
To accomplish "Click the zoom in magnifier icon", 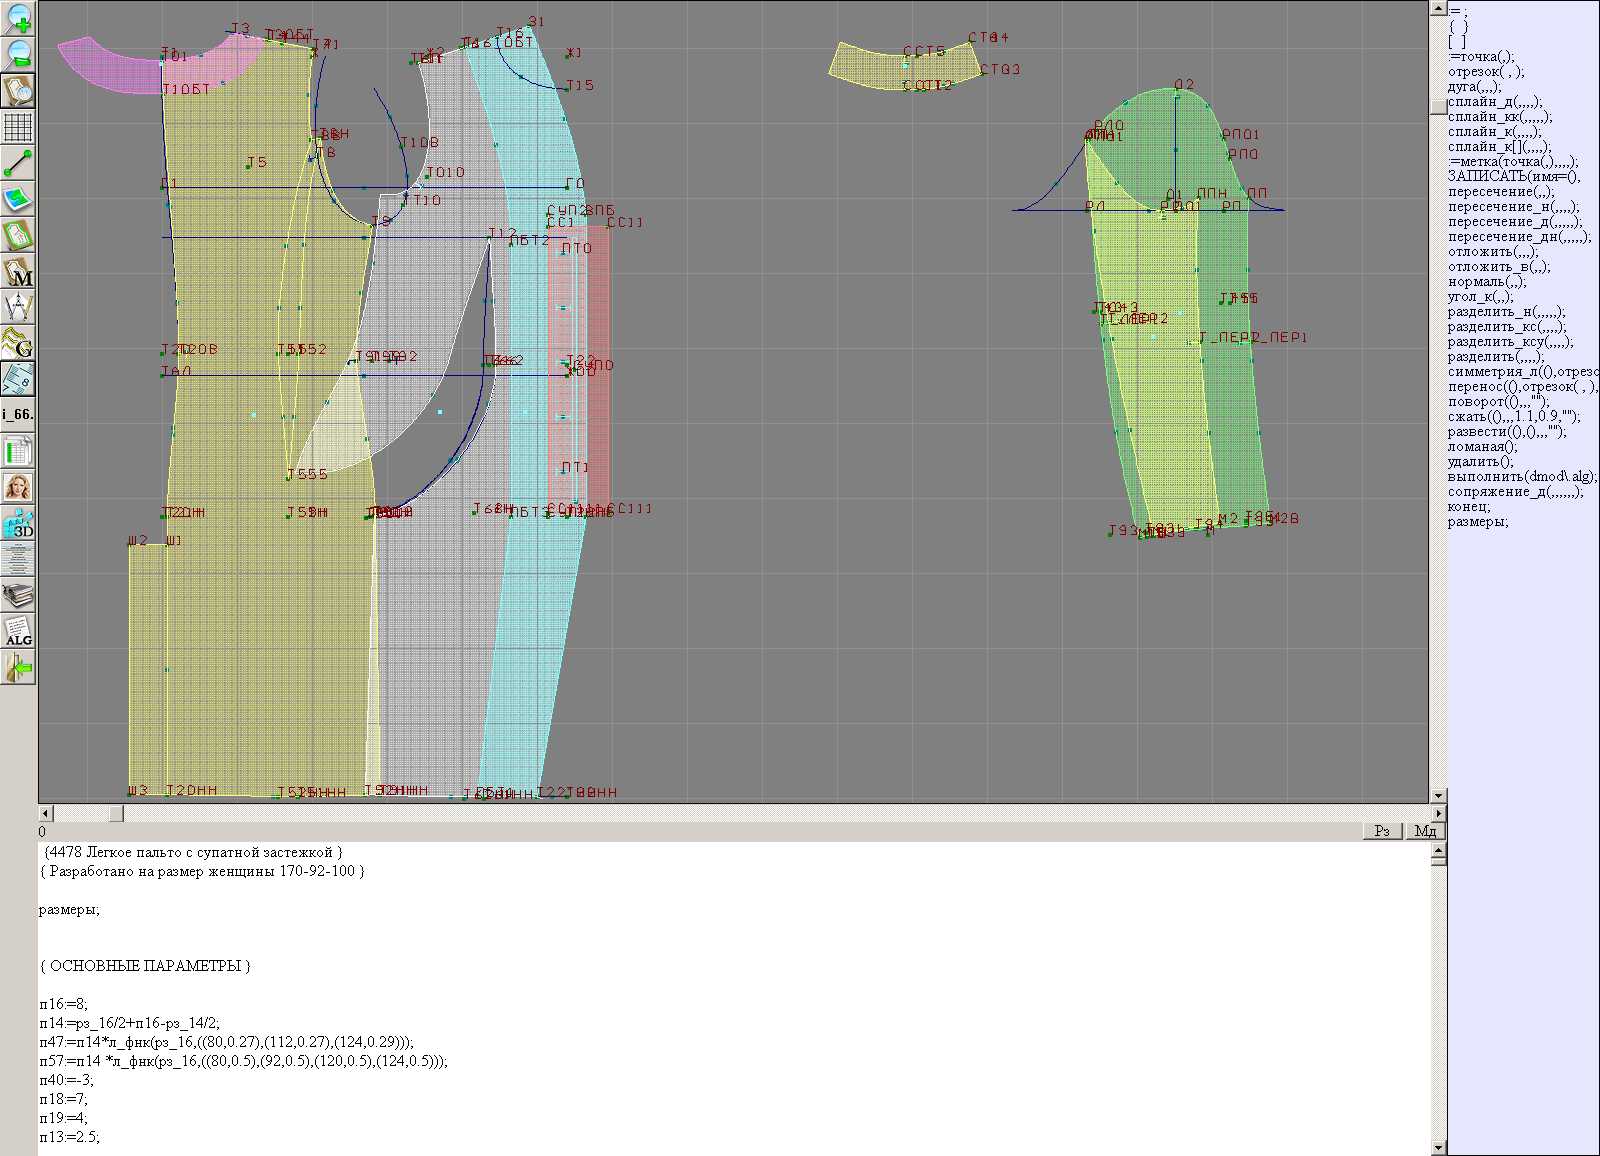I will pyautogui.click(x=18, y=19).
